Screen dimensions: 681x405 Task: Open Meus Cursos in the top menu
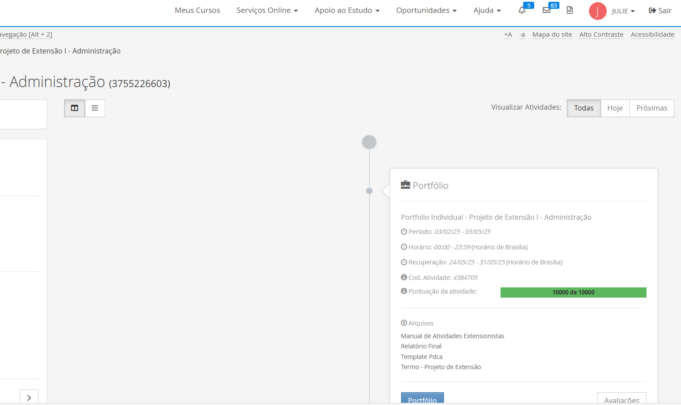point(197,10)
